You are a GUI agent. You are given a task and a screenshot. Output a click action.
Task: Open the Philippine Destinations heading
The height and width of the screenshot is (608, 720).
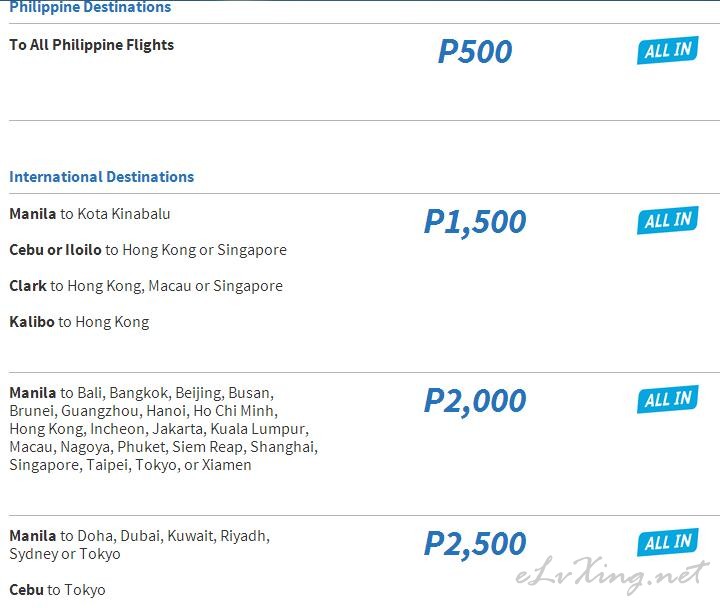tap(90, 7)
